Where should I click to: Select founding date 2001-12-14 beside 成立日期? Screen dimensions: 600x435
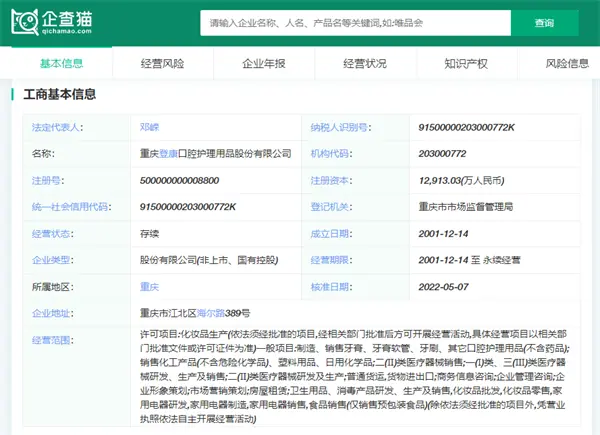coord(443,234)
